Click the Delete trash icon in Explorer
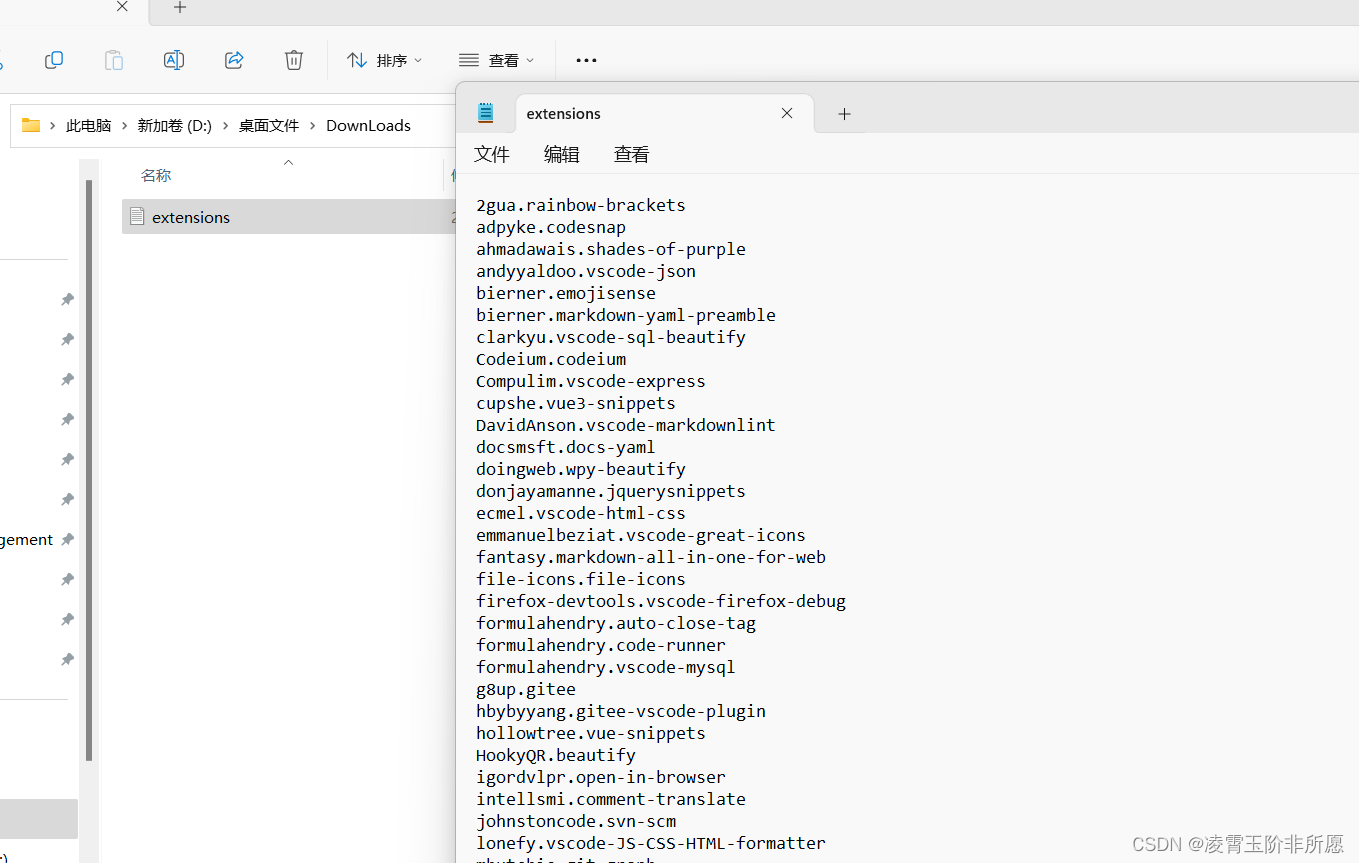Screen dimensions: 1359x863 pyautogui.click(x=294, y=60)
